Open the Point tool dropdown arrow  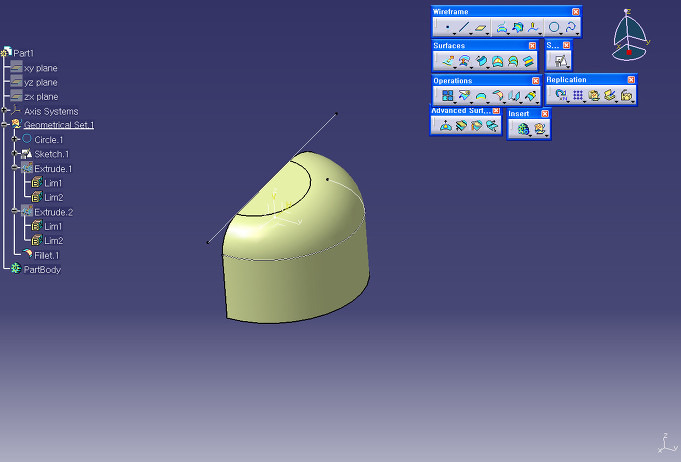click(x=454, y=34)
